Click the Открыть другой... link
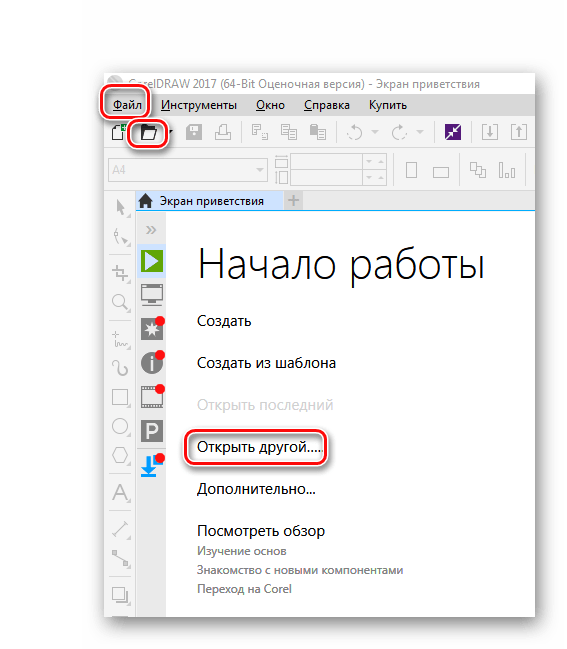 [x=259, y=447]
